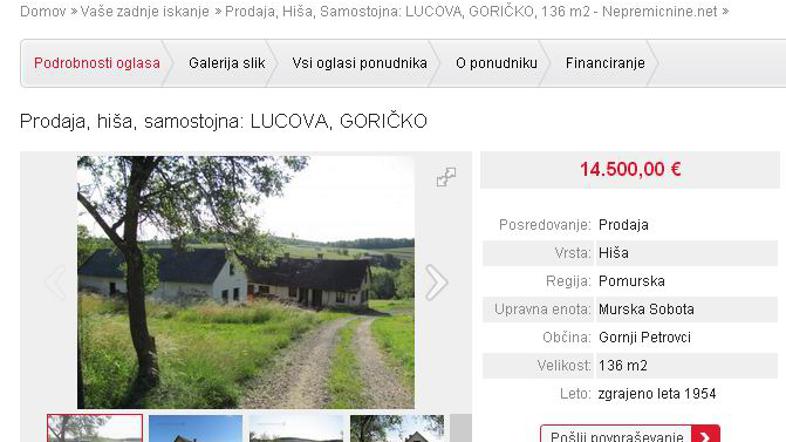786x442 pixels.
Task: Click the 14.500,00 € price box
Action: 630,169
